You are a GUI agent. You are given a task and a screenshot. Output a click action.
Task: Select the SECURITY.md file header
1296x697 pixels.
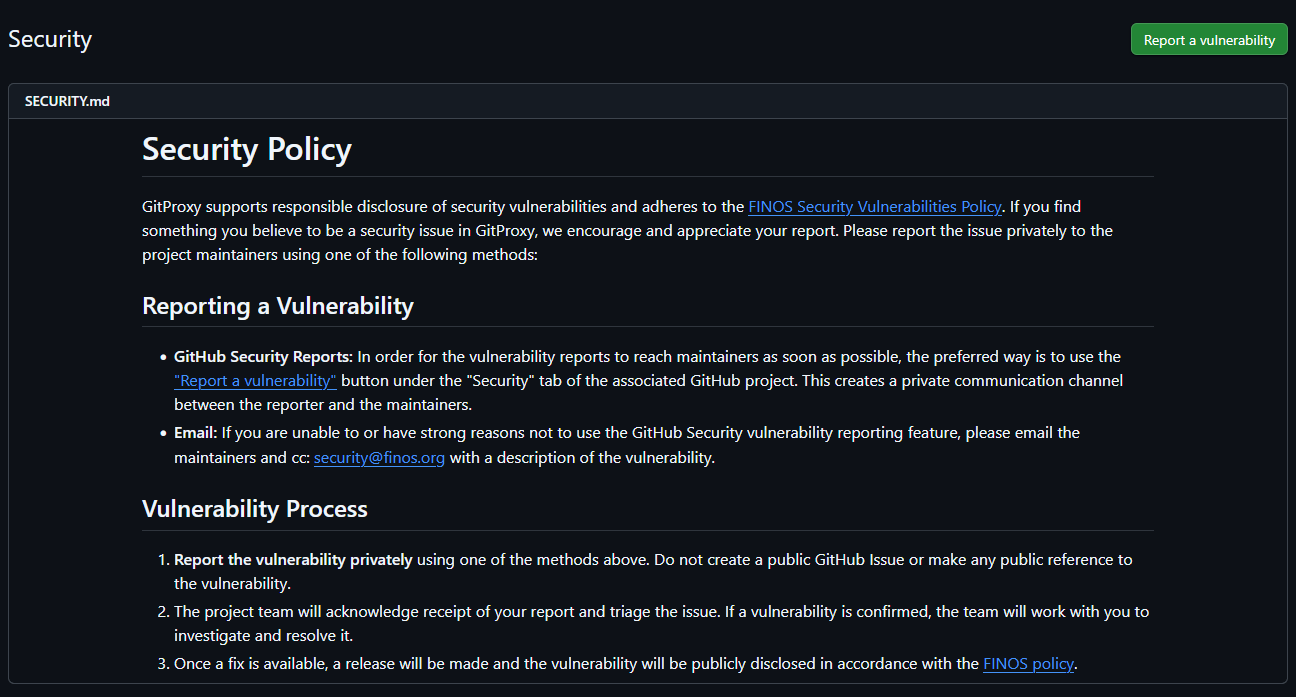(67, 101)
